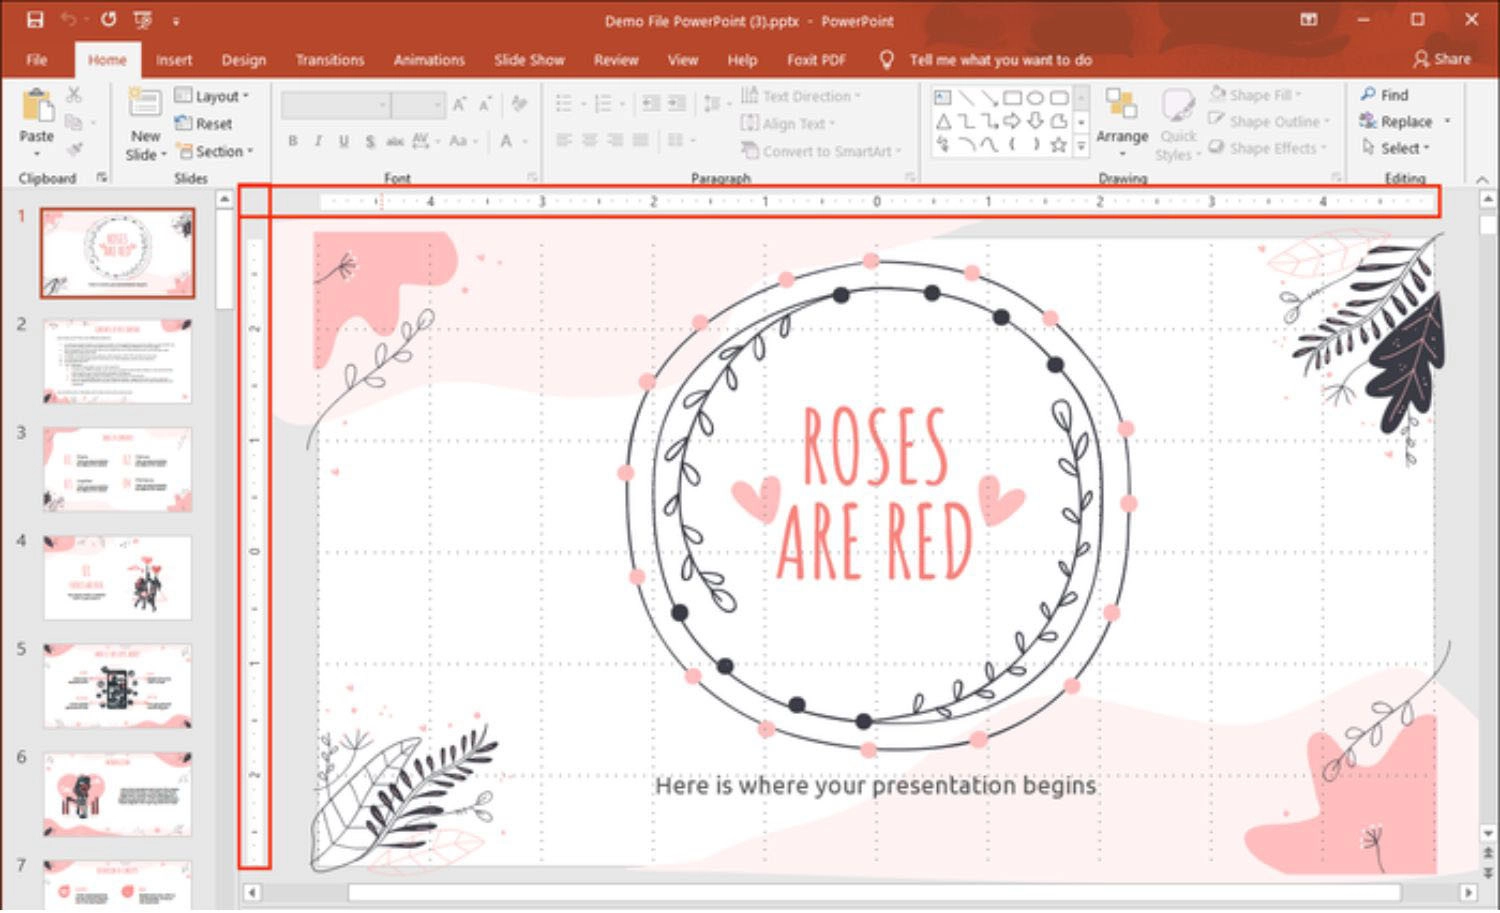
Task: Toggle text Shadow formatting
Action: (370, 141)
